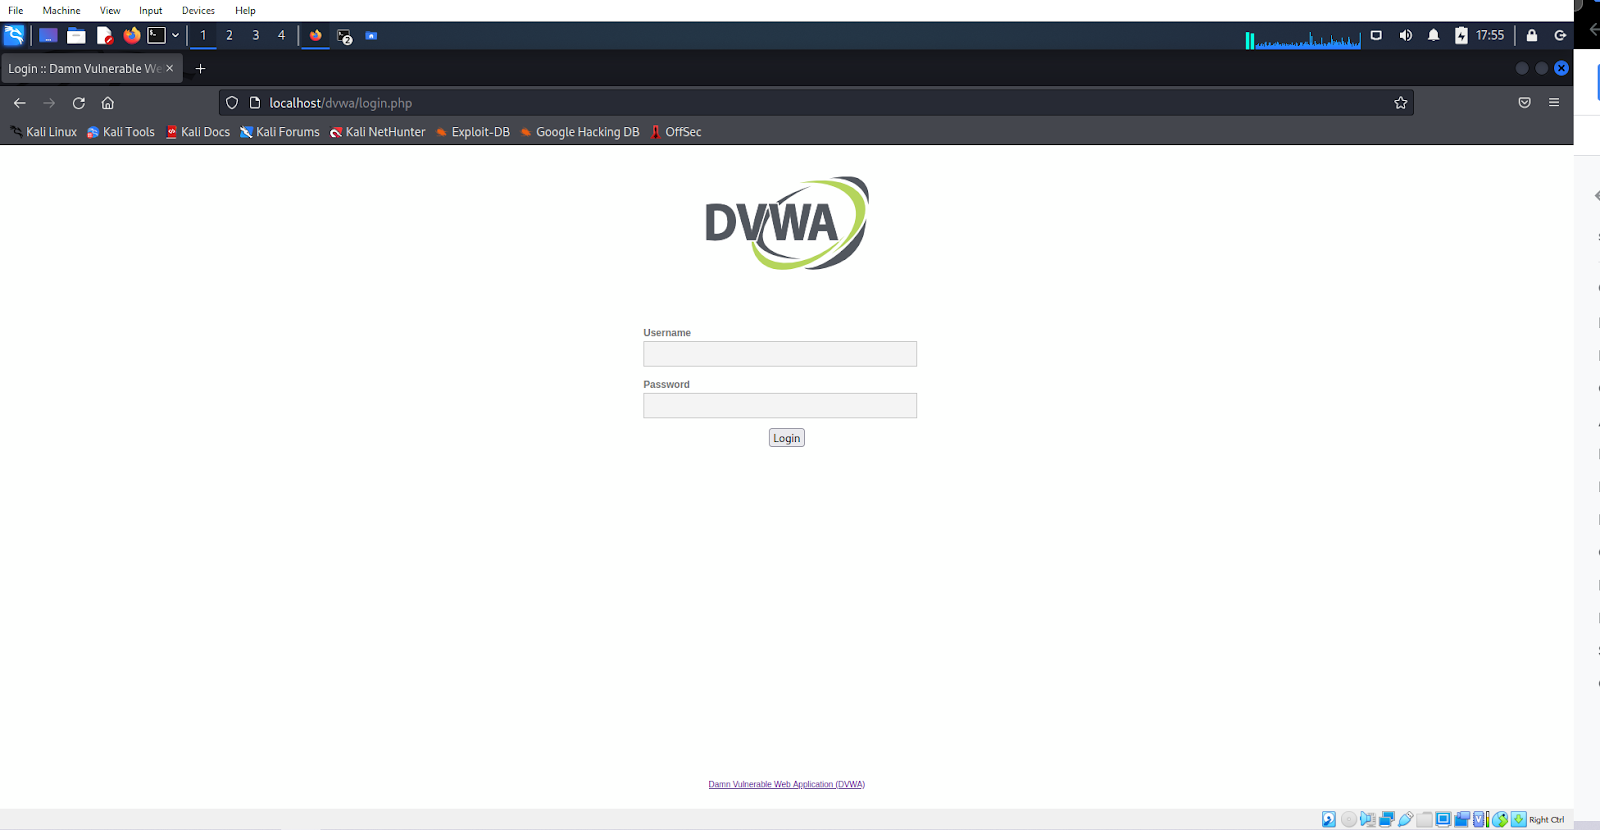Open the Kali Linux bookmark
1600x830 pixels.
pos(43,132)
